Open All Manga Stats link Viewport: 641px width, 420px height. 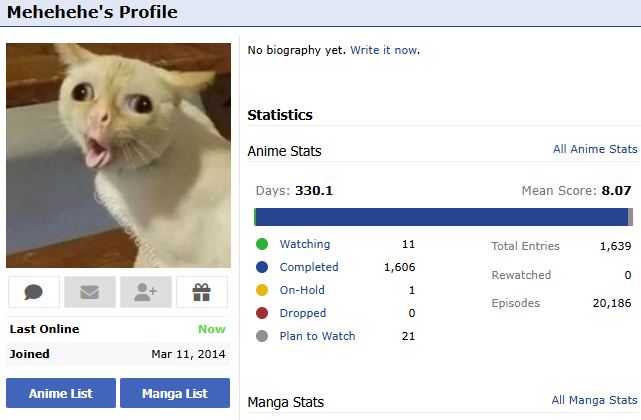click(594, 400)
